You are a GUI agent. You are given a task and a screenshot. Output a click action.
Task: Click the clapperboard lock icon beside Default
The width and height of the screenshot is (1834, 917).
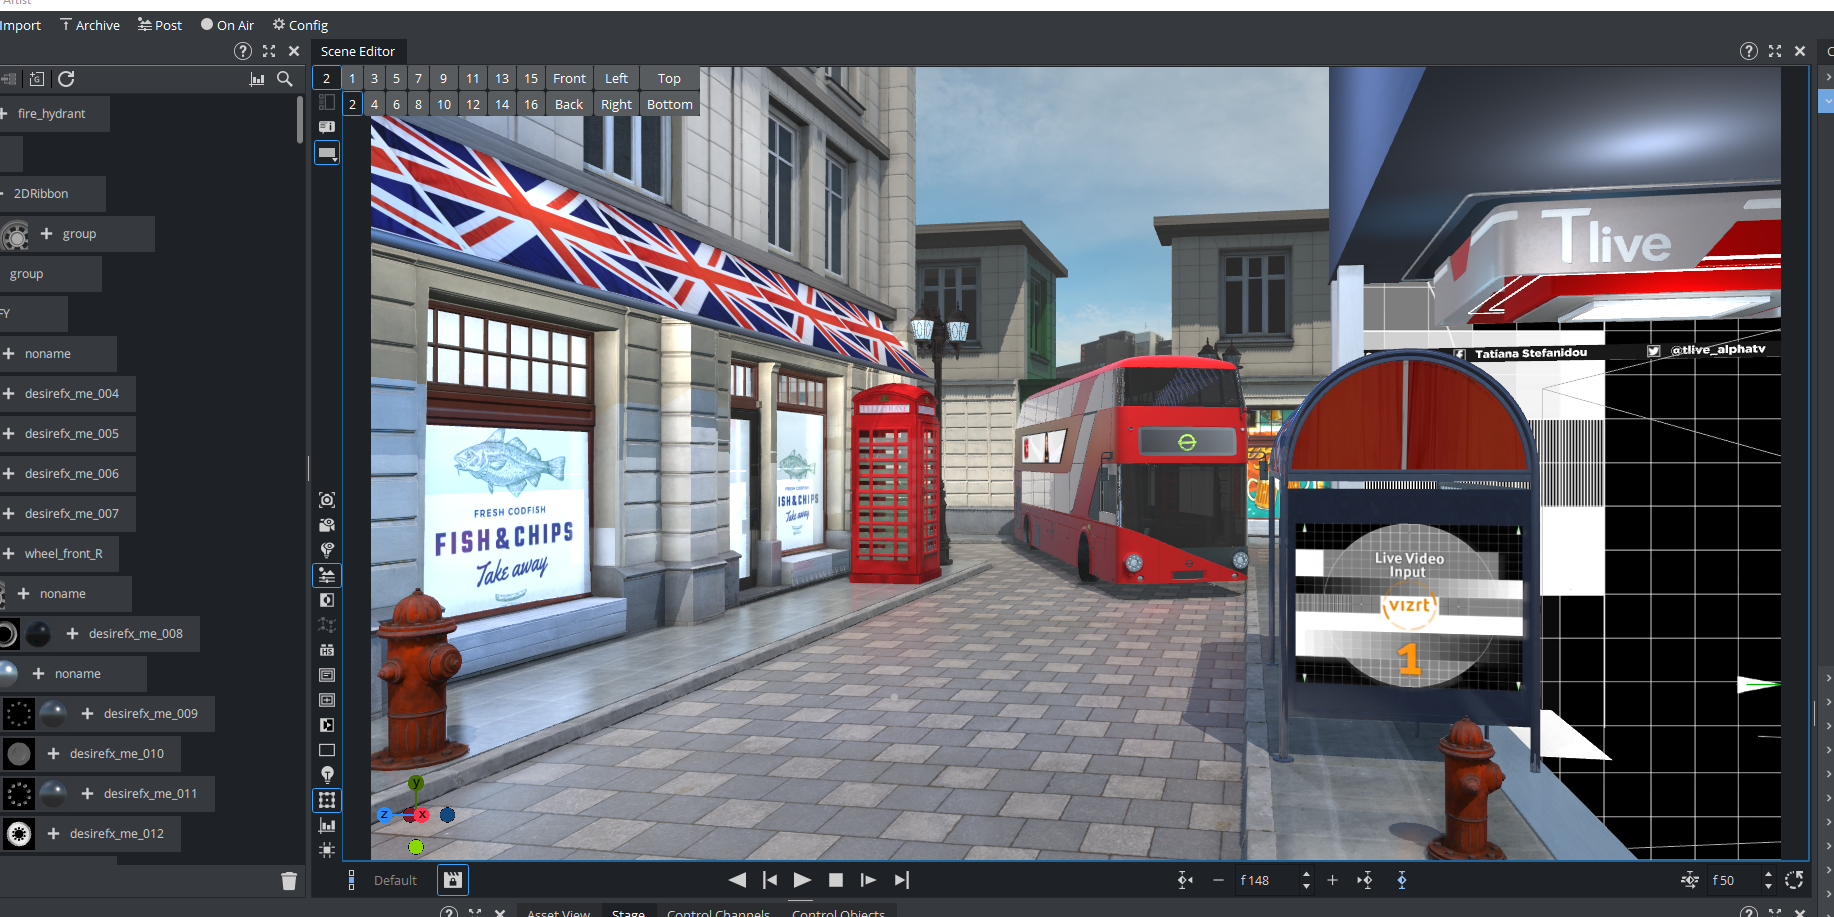pyautogui.click(x=453, y=880)
